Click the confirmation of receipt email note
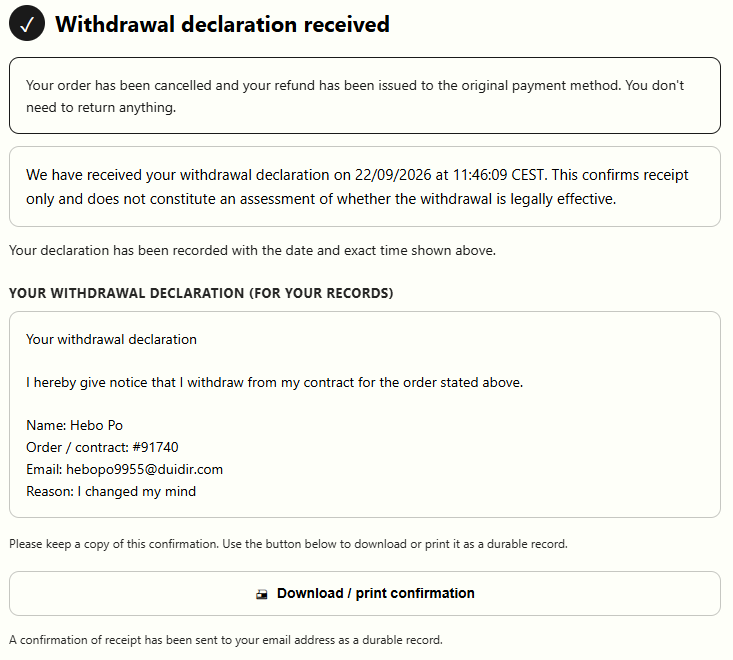733x660 pixels. coord(226,640)
